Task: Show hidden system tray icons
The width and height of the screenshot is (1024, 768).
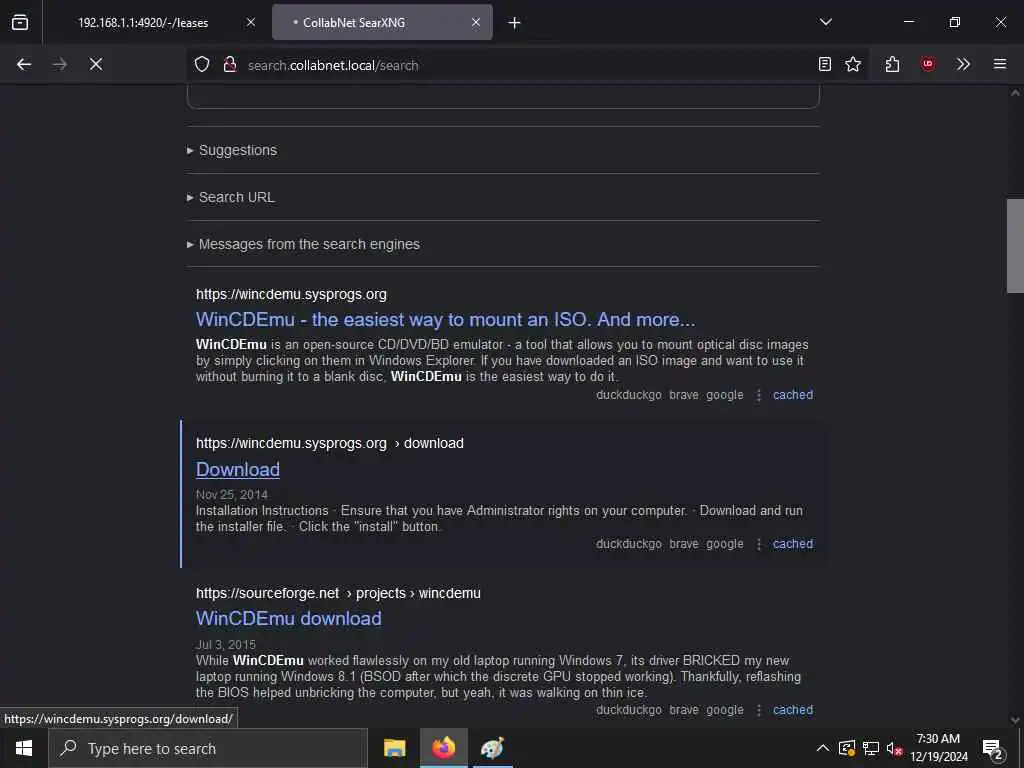Action: (x=823, y=748)
